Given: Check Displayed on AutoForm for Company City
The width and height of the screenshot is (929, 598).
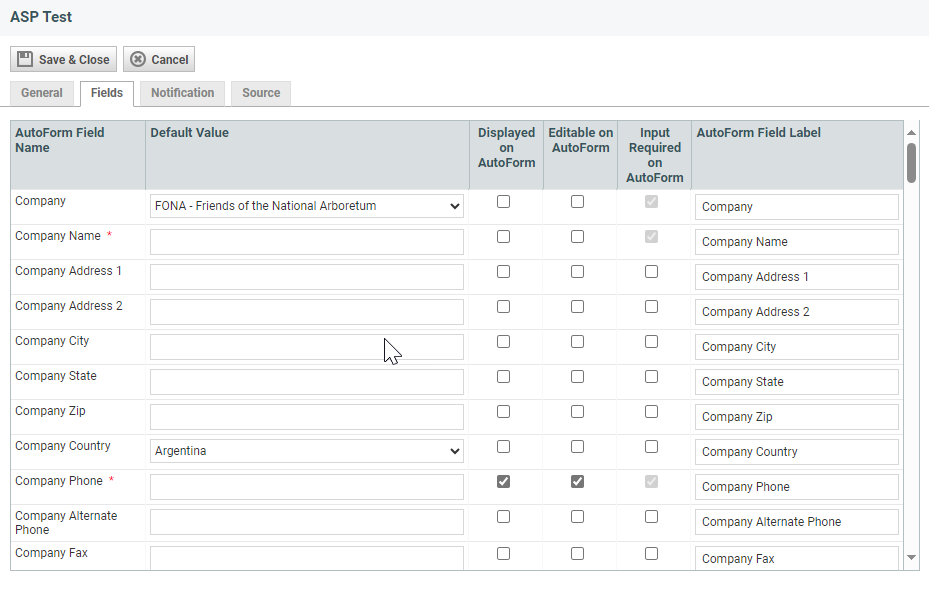Looking at the screenshot, I should pos(503,341).
